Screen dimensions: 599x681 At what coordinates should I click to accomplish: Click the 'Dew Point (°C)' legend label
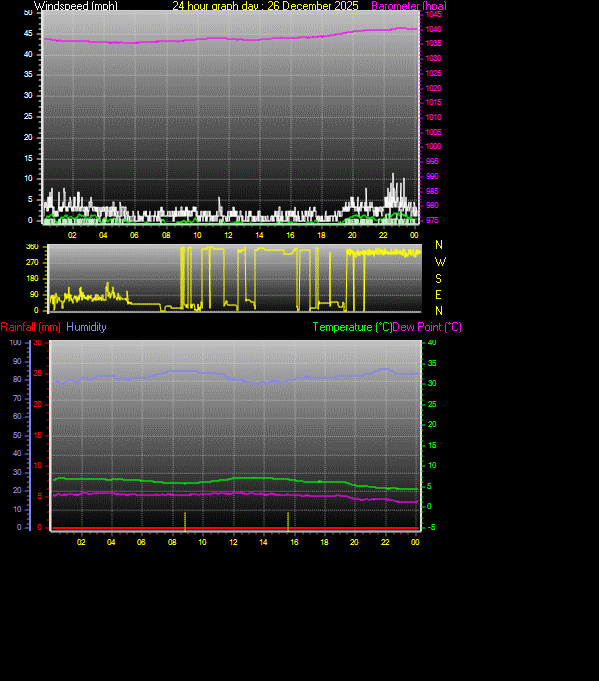427,327
